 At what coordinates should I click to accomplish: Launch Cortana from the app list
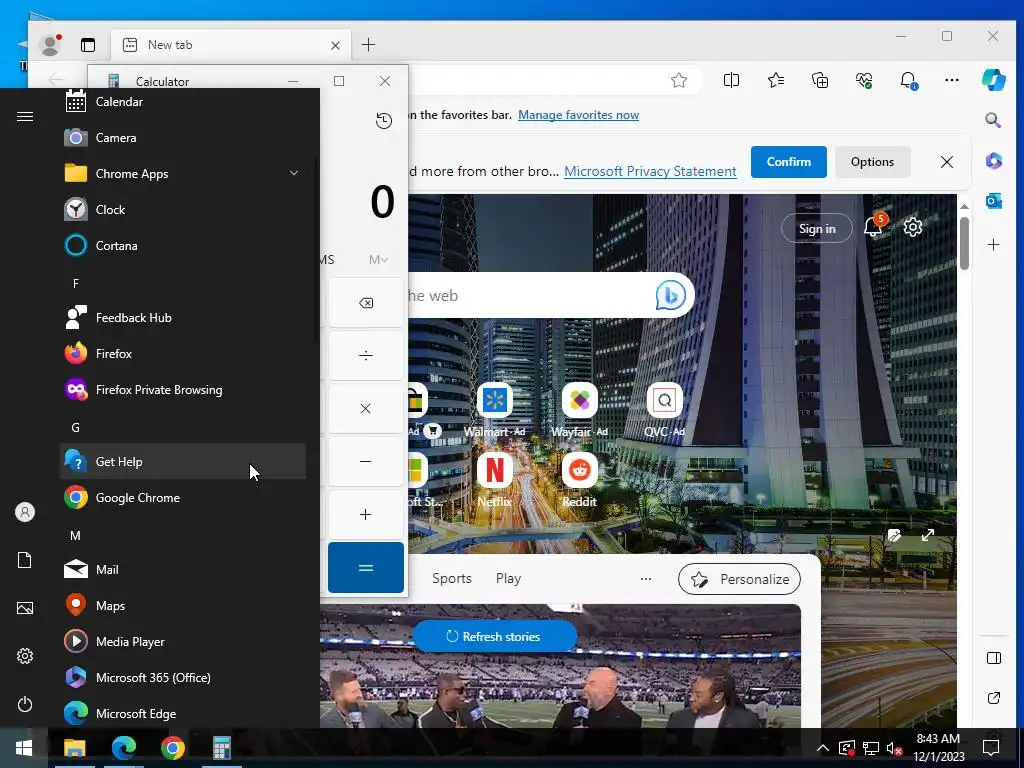pos(183,246)
